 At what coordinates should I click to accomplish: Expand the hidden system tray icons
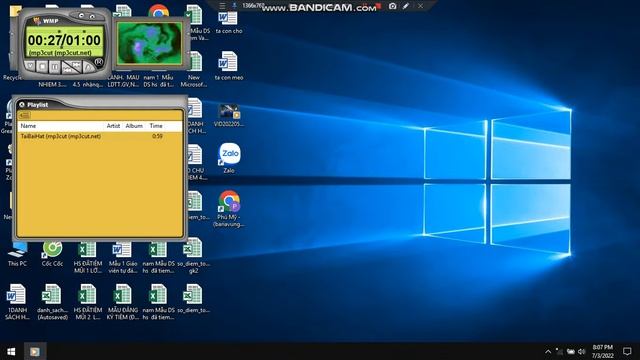tap(548, 351)
